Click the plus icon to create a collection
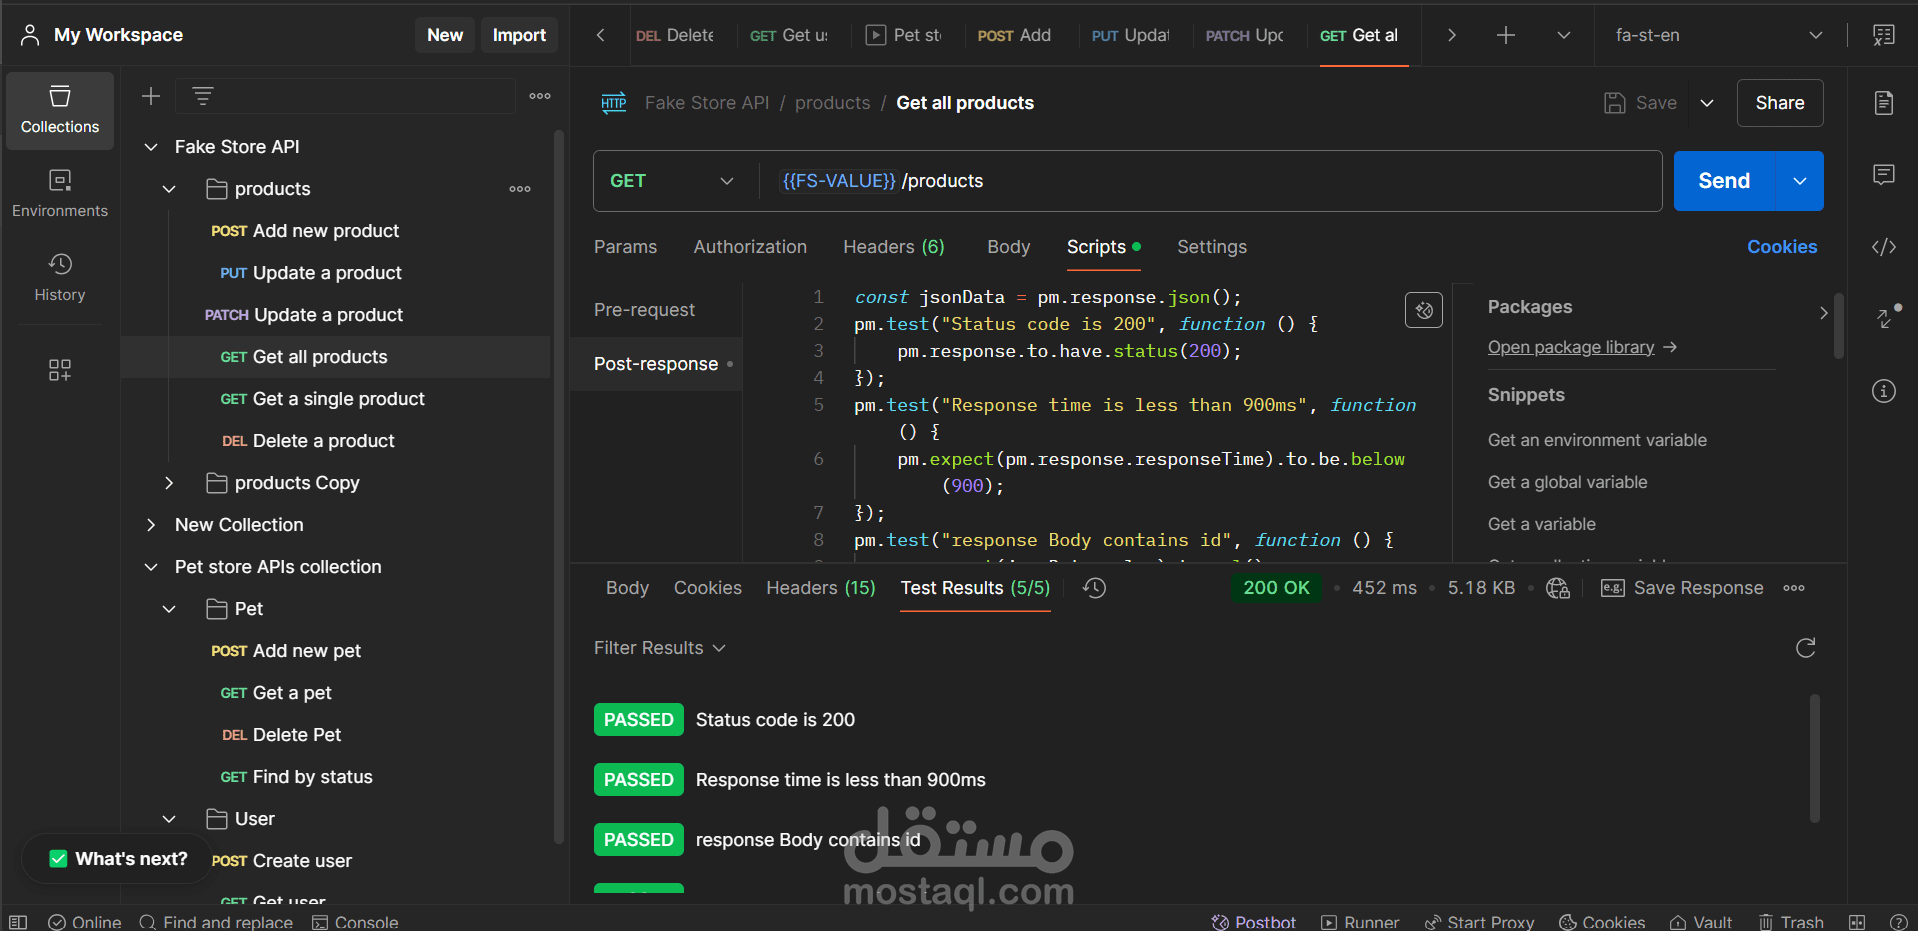Image resolution: width=1918 pixels, height=931 pixels. click(151, 96)
